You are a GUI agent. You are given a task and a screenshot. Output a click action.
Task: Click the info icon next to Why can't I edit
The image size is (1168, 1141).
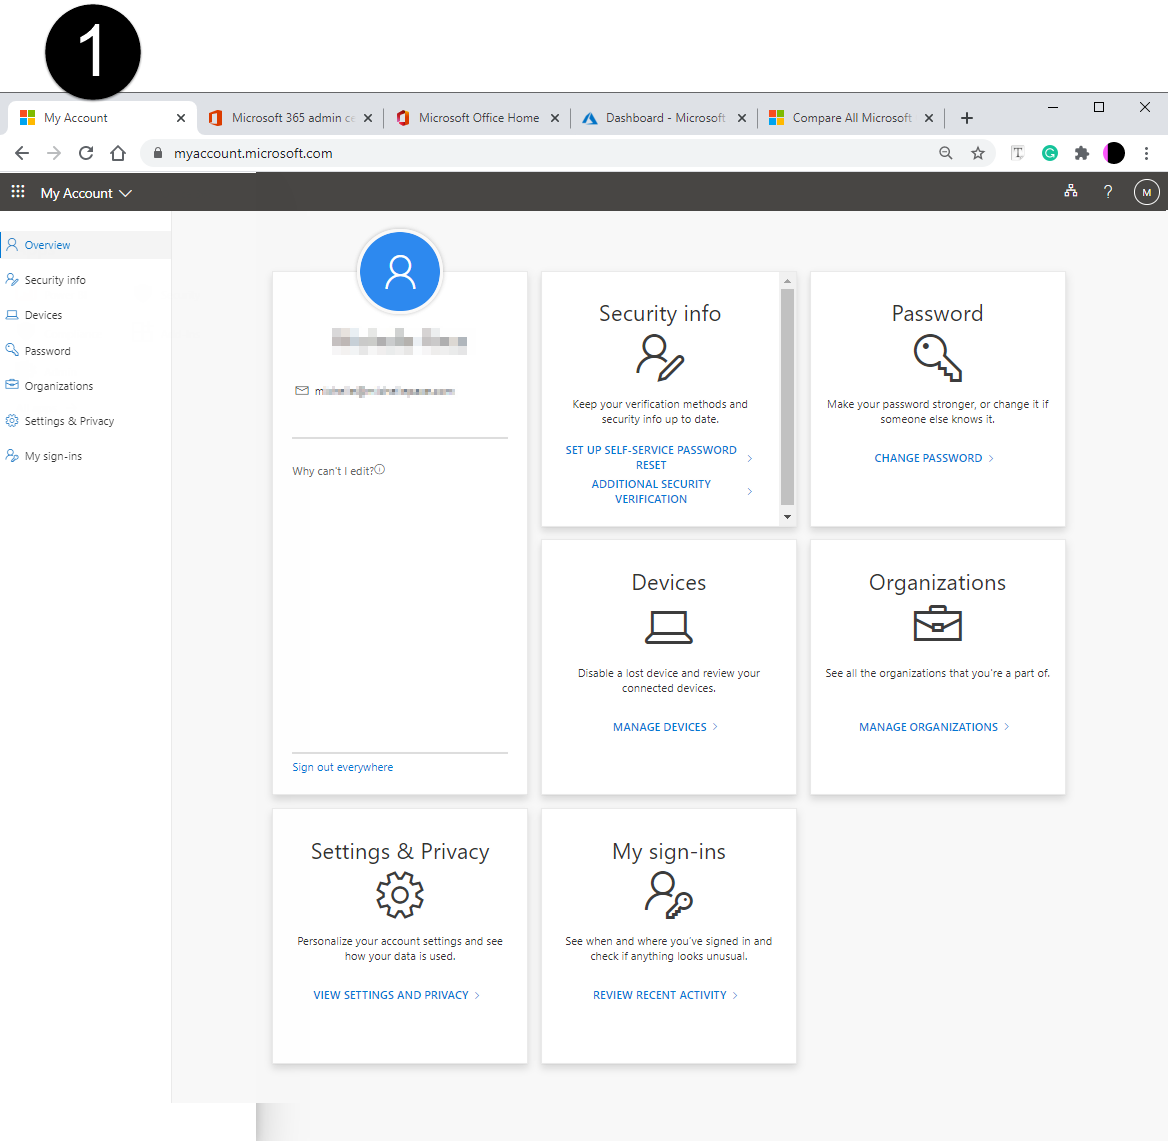[379, 468]
